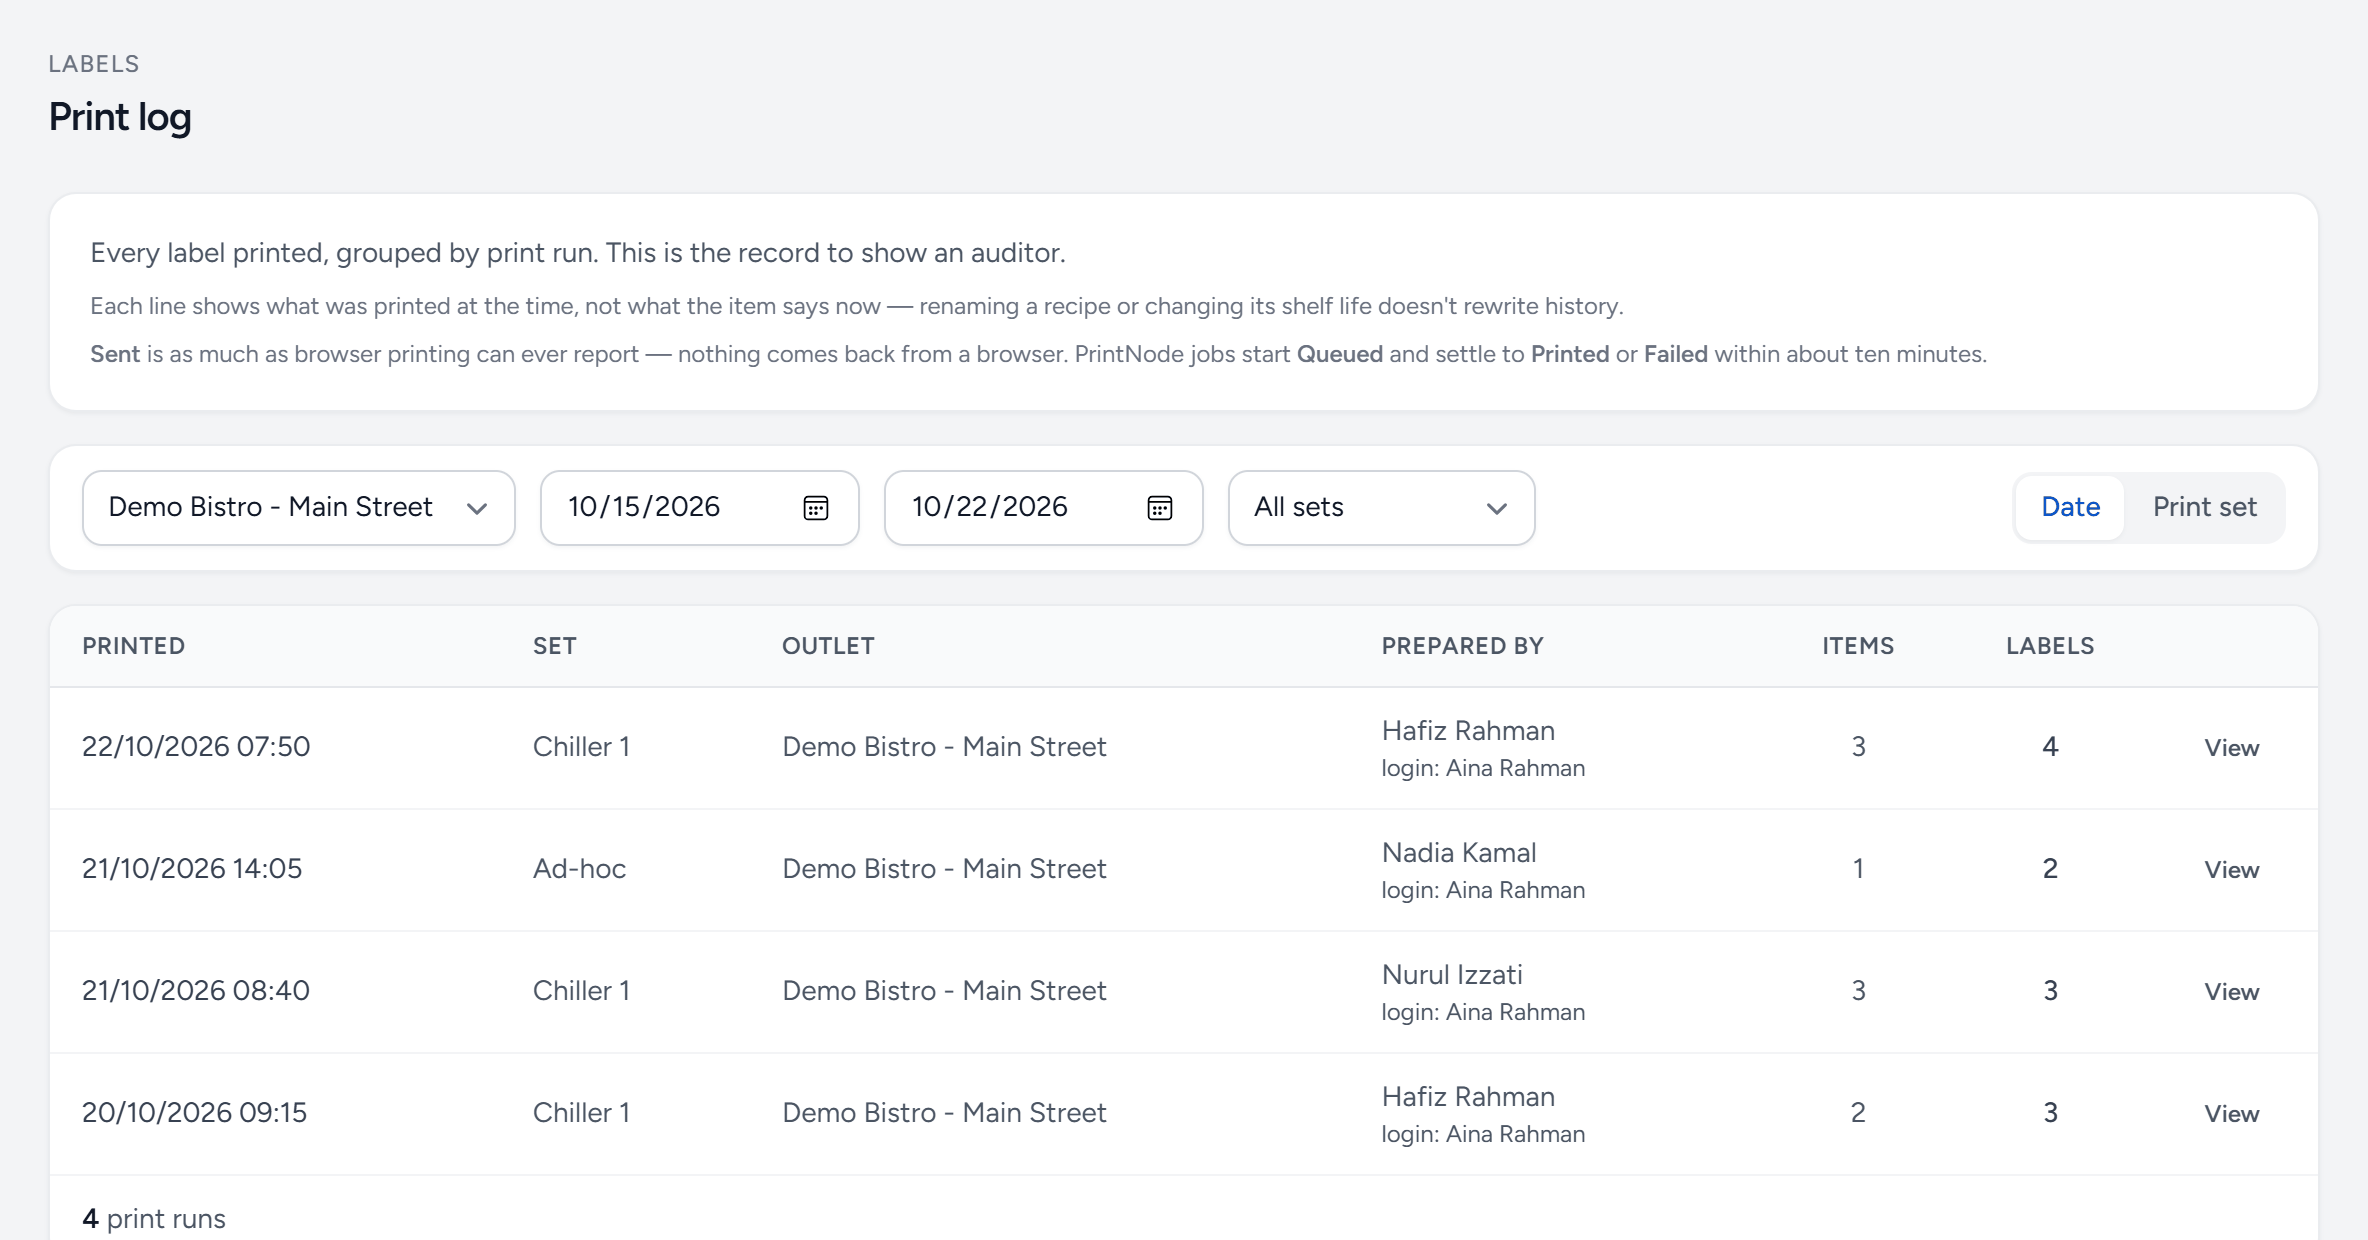The width and height of the screenshot is (2368, 1240).
Task: Click the PRINTED column header
Action: click(x=133, y=646)
